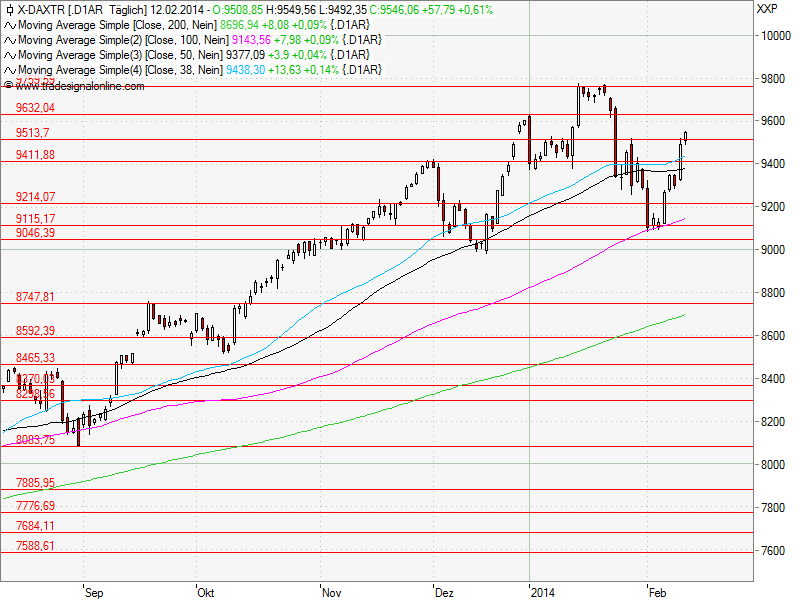Select the Feb label on the time axis
800x600 pixels.
point(657,592)
